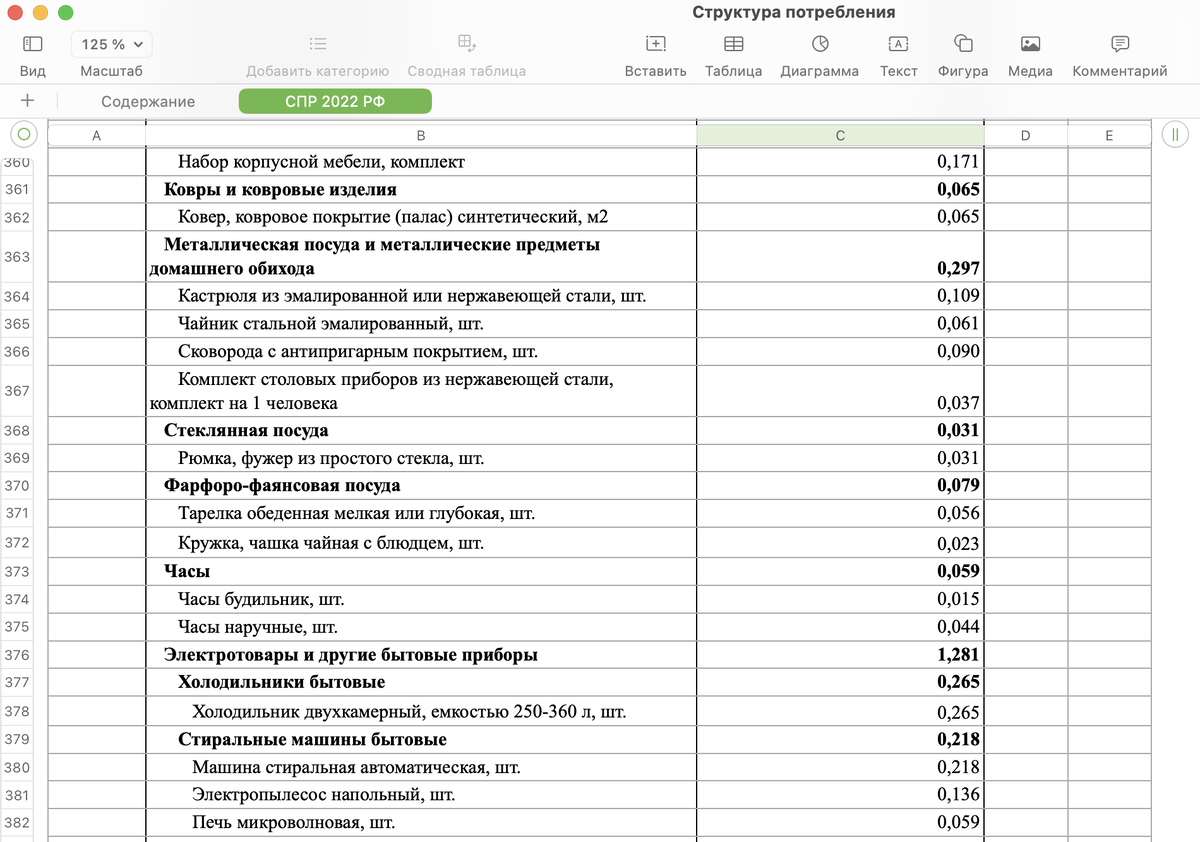Click the Добавить категорию icon
Image resolution: width=1200 pixels, height=842 pixels.
click(317, 44)
